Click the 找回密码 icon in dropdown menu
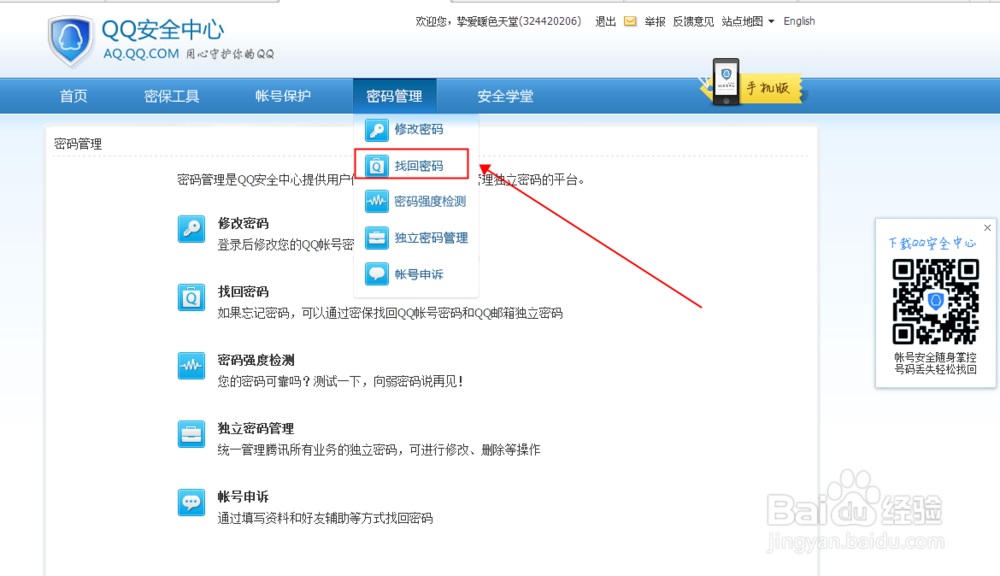1000x576 pixels. tap(376, 166)
